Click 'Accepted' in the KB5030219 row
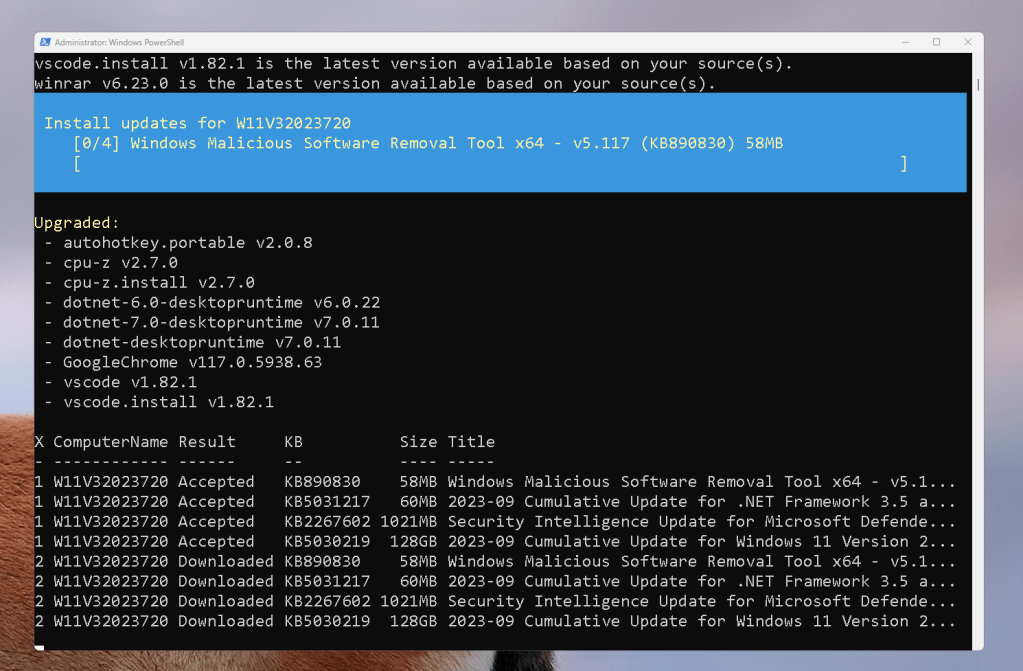The image size is (1023, 671). pyautogui.click(x=216, y=542)
